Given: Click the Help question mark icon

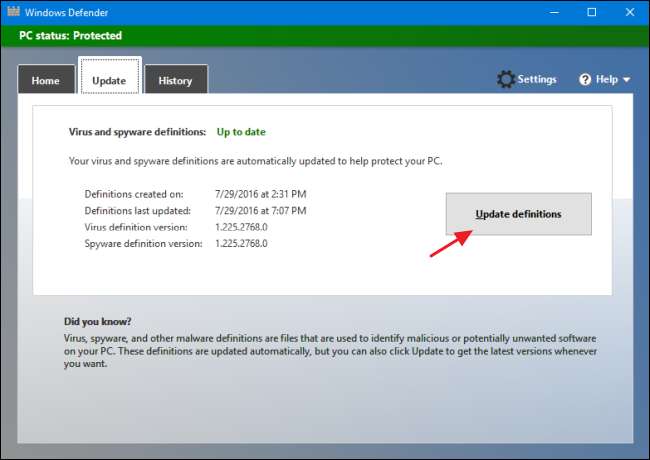Looking at the screenshot, I should [585, 80].
